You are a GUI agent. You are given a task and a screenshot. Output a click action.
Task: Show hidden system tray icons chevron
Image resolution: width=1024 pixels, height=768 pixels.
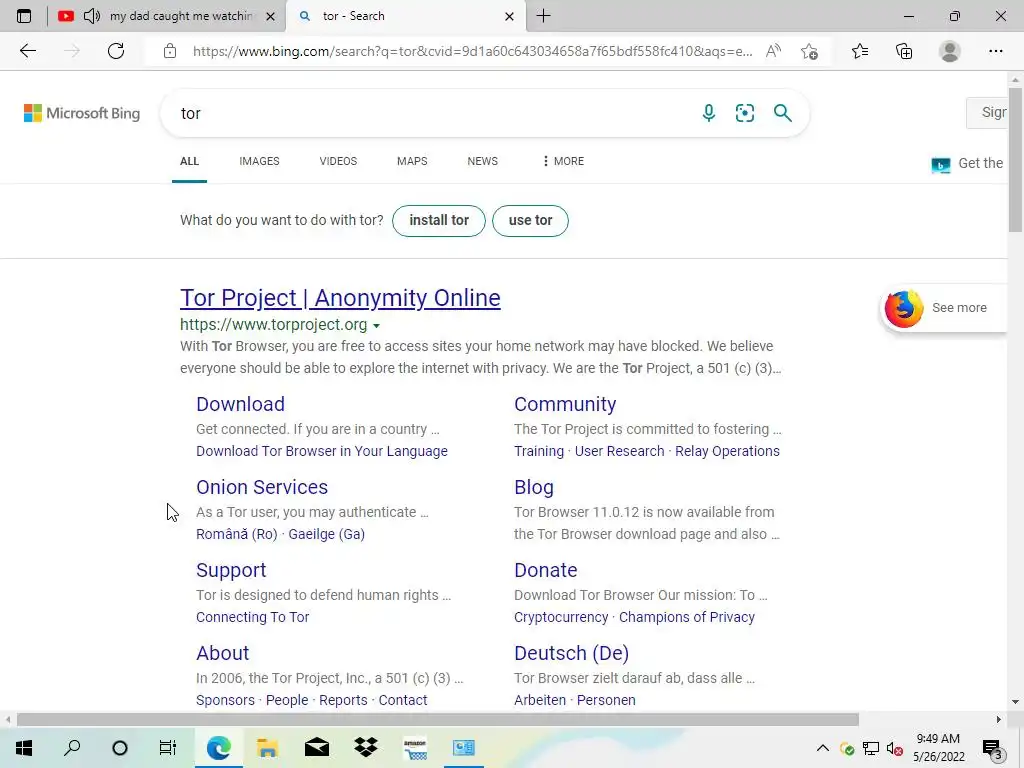click(x=823, y=748)
